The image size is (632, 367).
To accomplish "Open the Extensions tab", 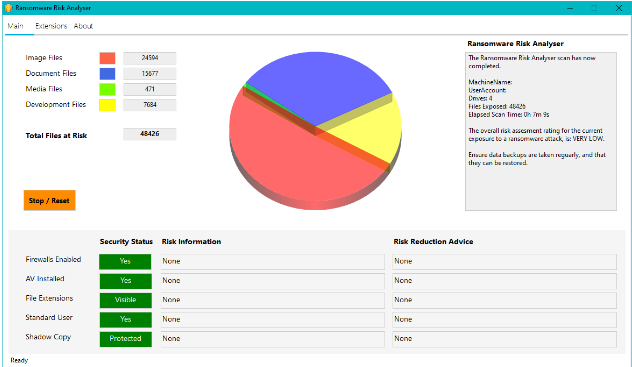I will tap(51, 26).
